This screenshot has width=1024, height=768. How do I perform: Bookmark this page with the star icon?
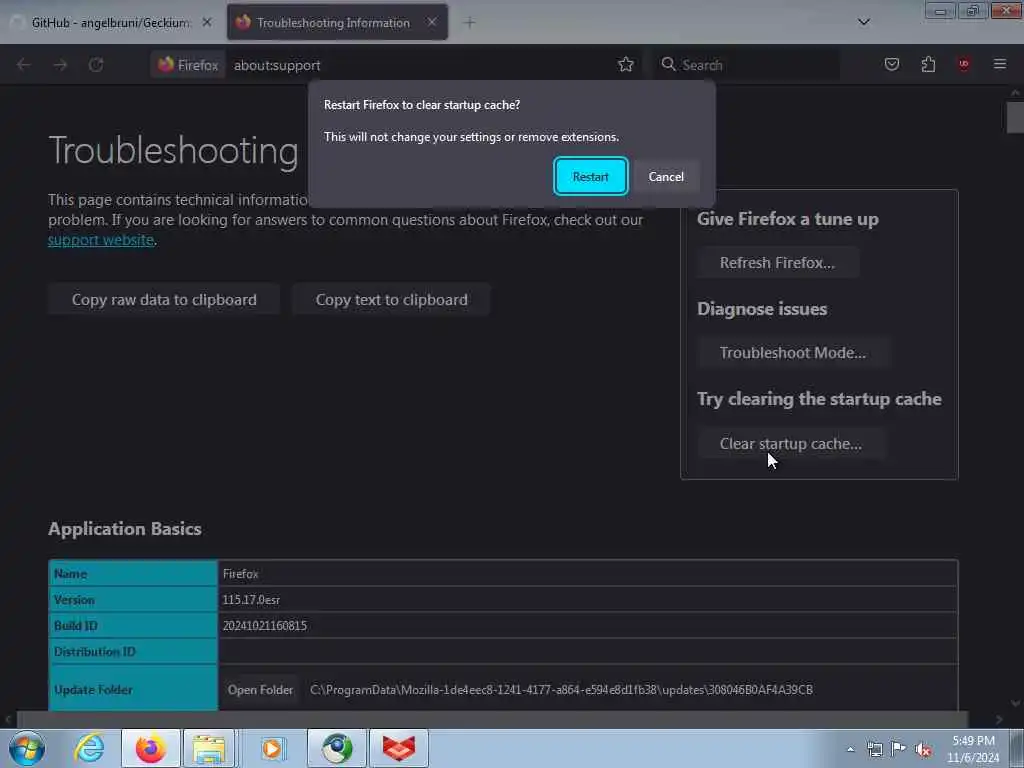[x=626, y=64]
